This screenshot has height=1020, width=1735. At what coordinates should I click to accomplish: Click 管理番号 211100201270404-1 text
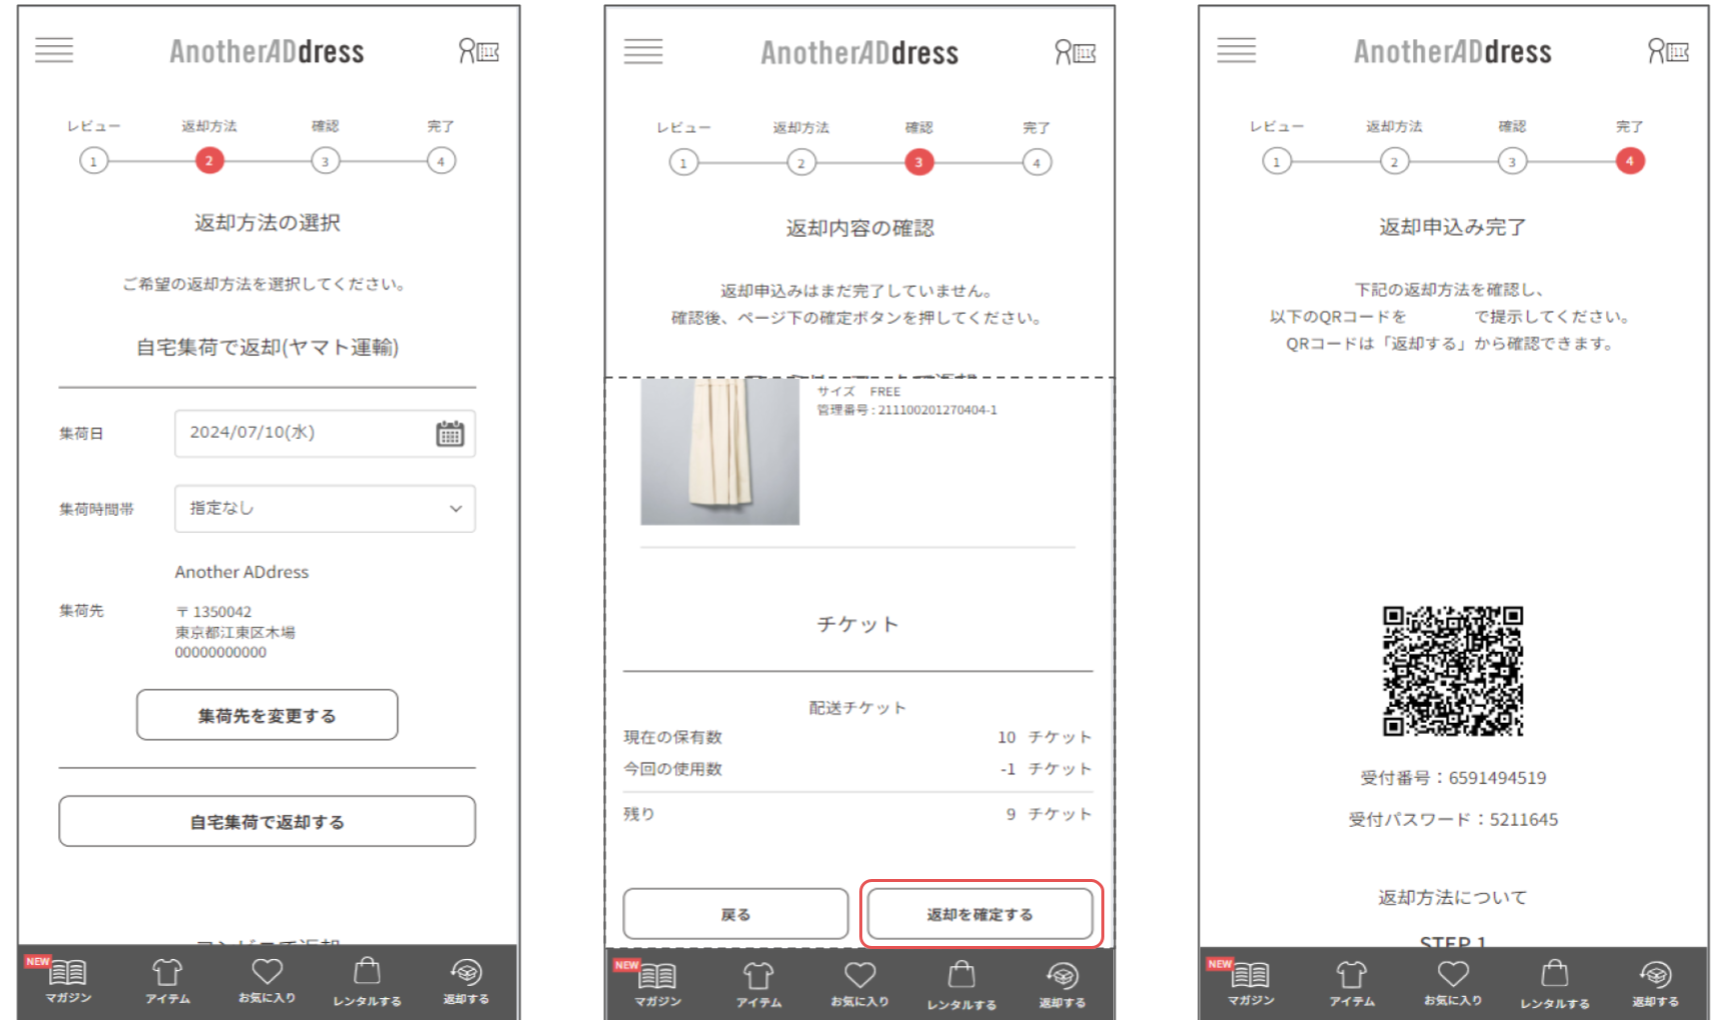(907, 410)
